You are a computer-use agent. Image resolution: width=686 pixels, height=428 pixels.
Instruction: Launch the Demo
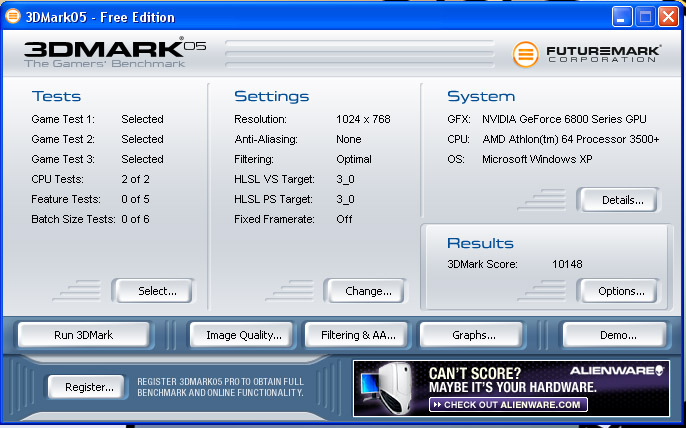615,335
